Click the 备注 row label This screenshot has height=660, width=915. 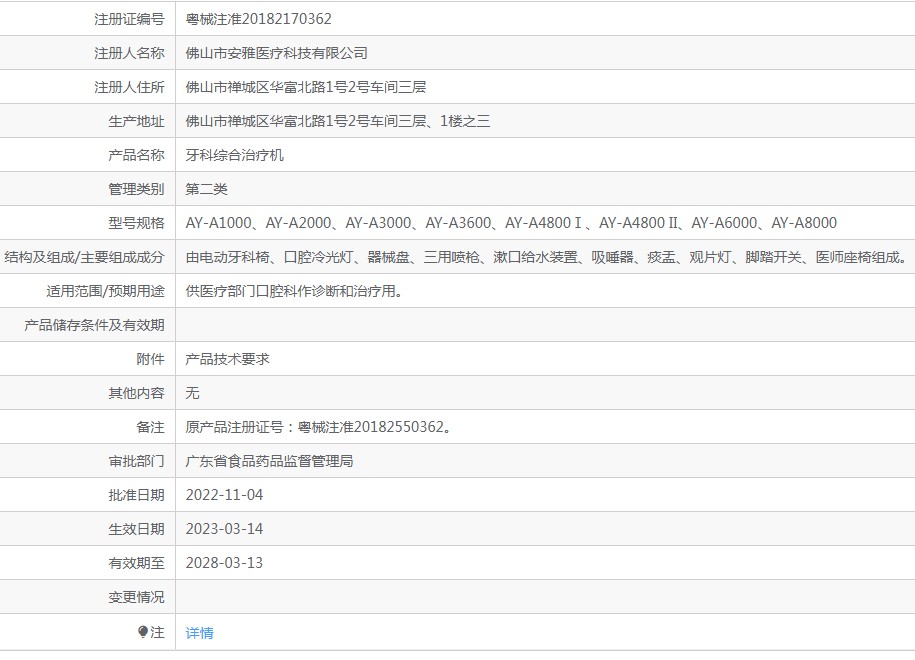coord(151,427)
